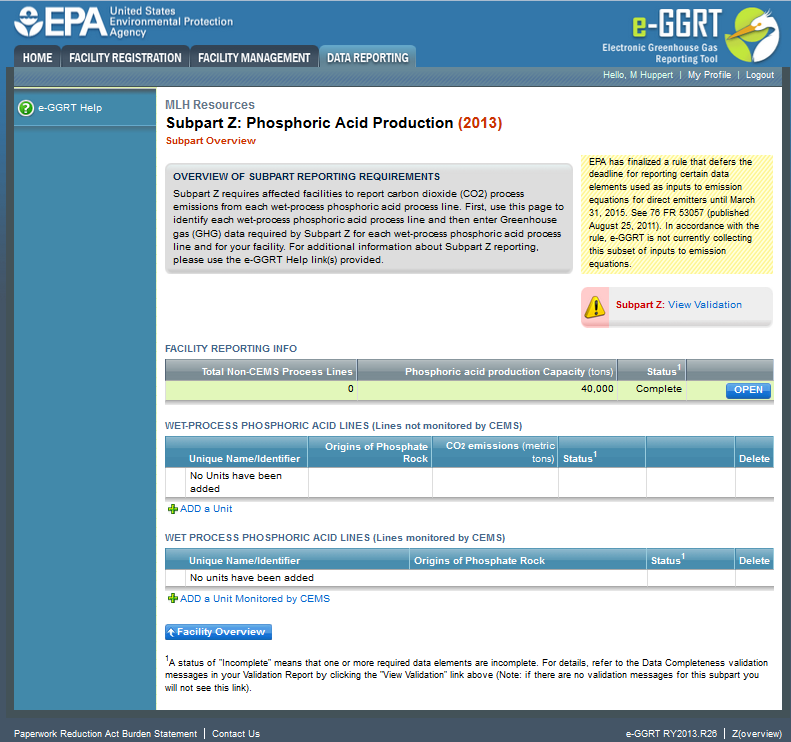This screenshot has height=742, width=791.
Task: Click the ADD a Unit link
Action: coord(206,508)
